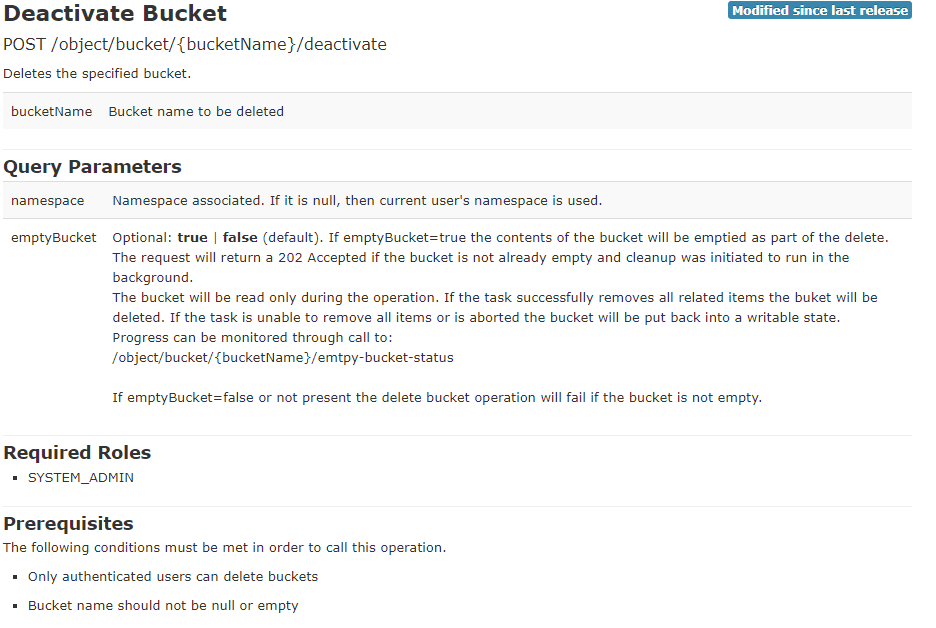Viewport: 936px width, 628px height.
Task: Click the bold "false" default value
Action: pos(240,238)
